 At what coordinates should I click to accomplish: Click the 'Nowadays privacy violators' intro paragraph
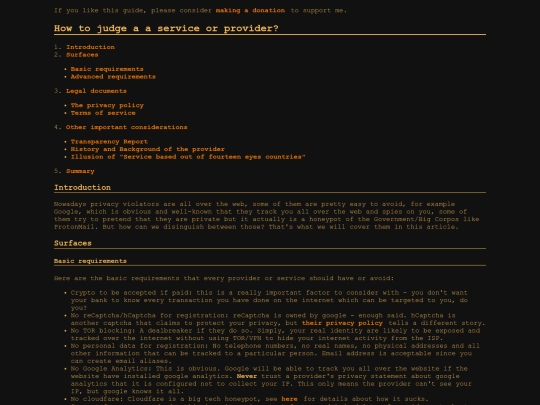(x=267, y=215)
